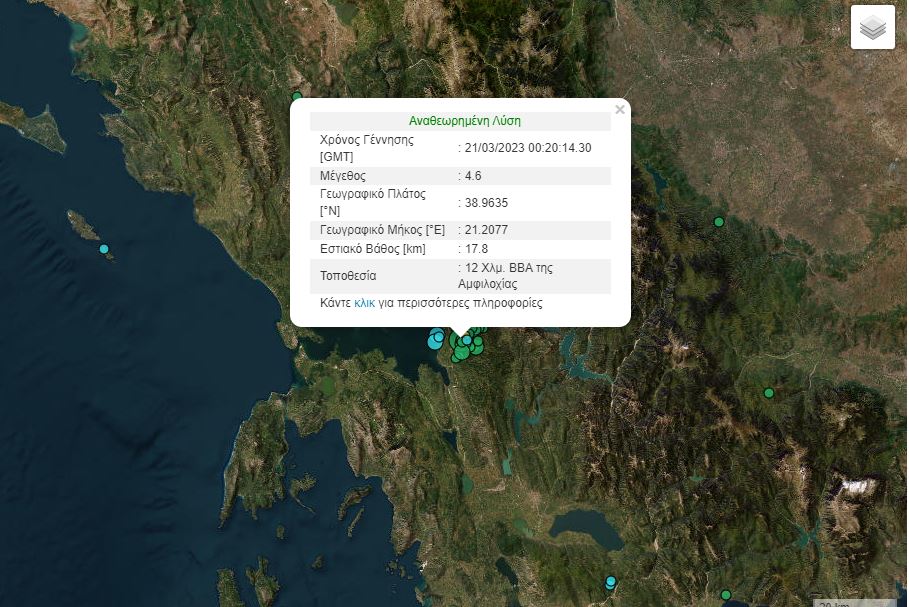Click the large green marker in the cluster

(461, 351)
